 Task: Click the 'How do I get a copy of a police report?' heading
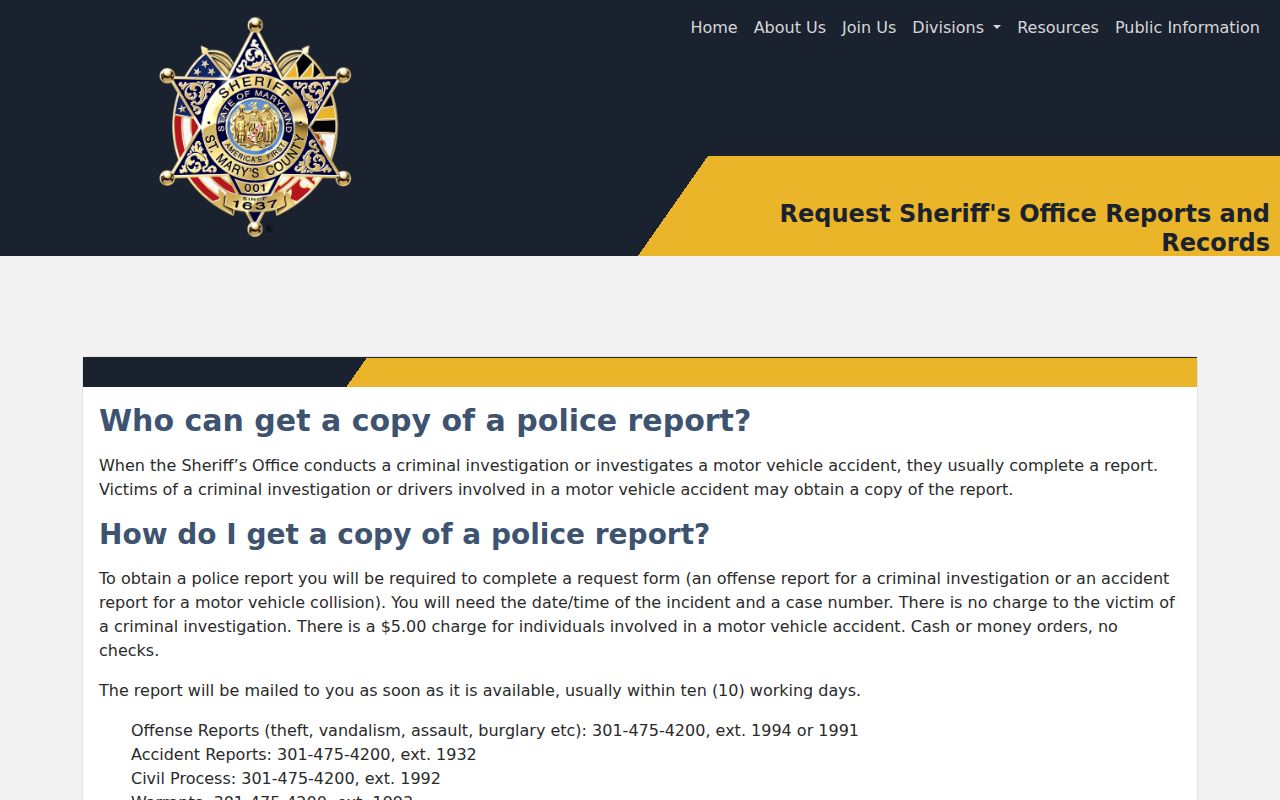(404, 534)
